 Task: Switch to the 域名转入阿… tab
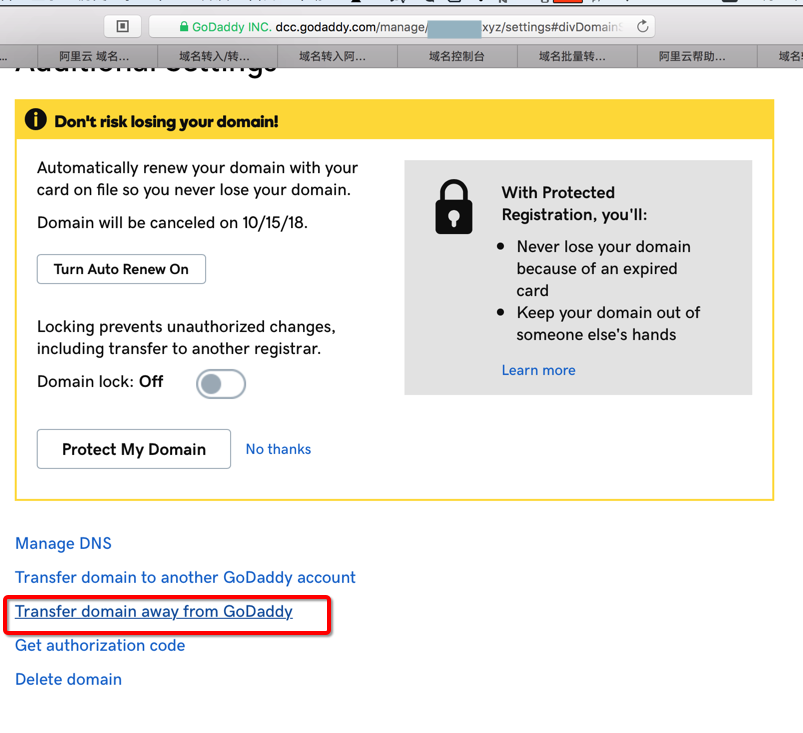coord(334,57)
